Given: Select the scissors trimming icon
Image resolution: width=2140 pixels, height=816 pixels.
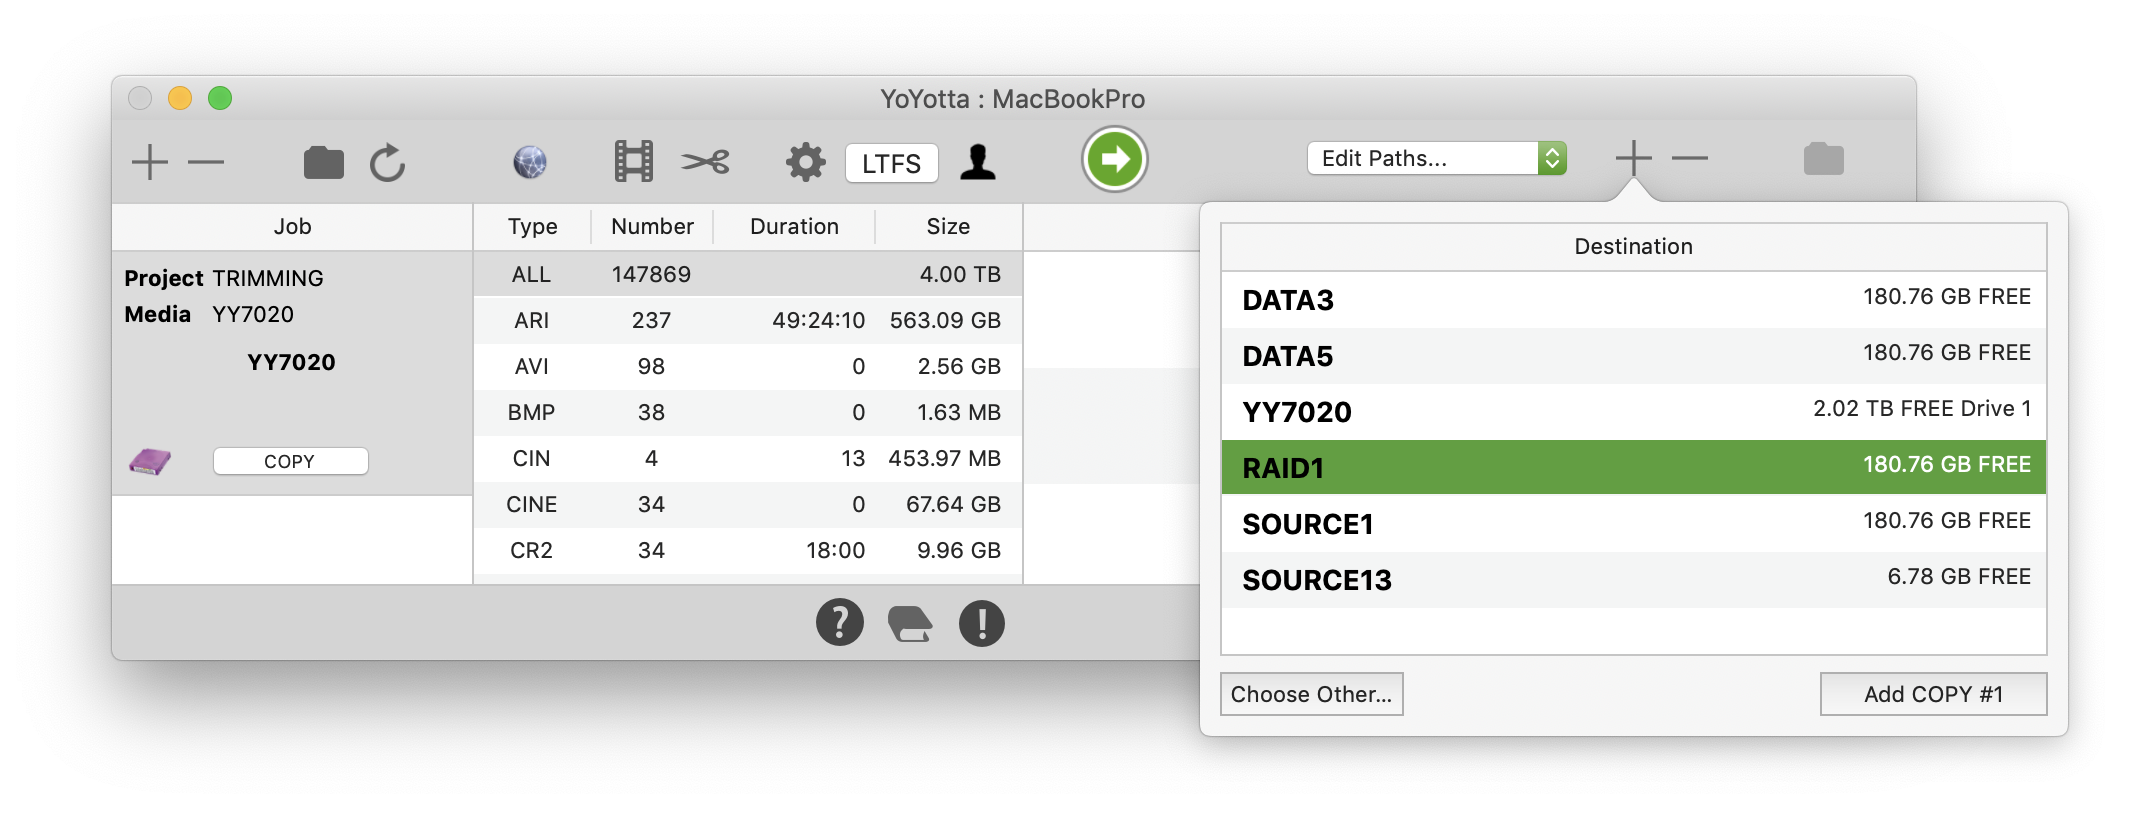Looking at the screenshot, I should click(x=706, y=161).
